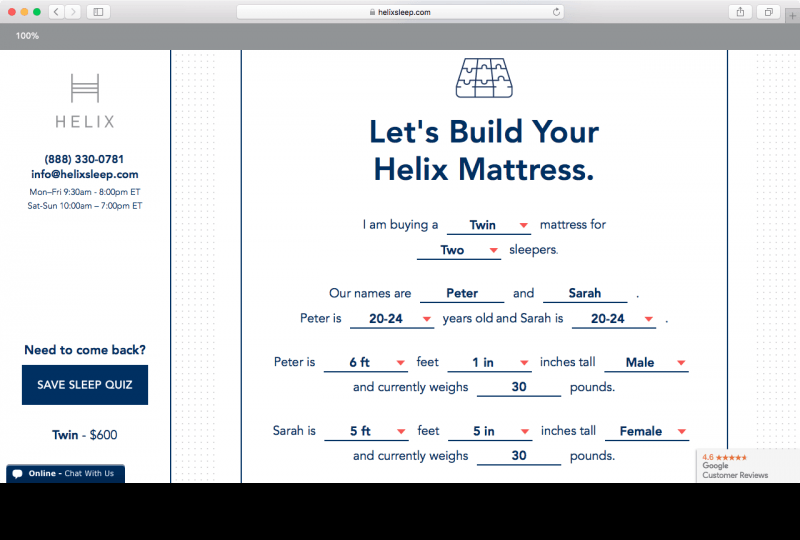Open Peter's feet height dropdown (6 ft)
Image resolution: width=800 pixels, height=540 pixels.
coord(366,362)
